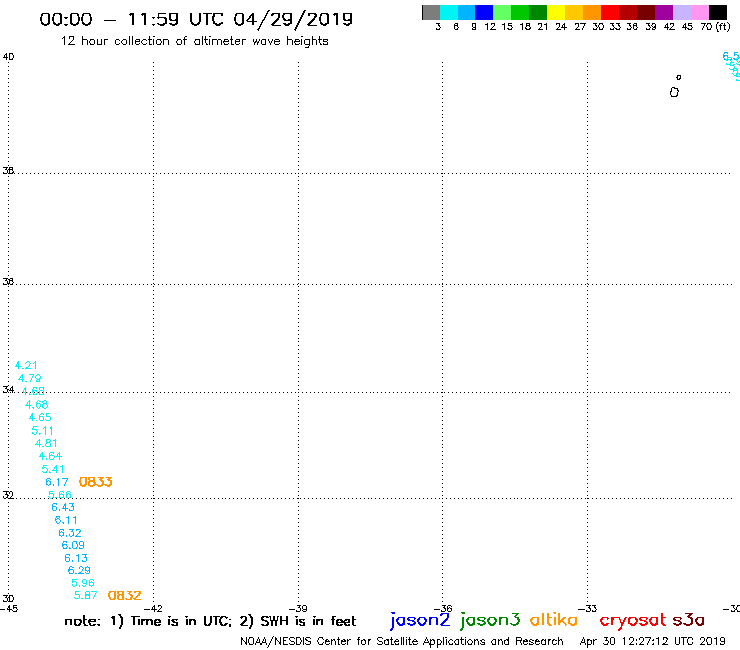740x650 pixels.
Task: Click the '24' color scale label
Action: (561, 26)
